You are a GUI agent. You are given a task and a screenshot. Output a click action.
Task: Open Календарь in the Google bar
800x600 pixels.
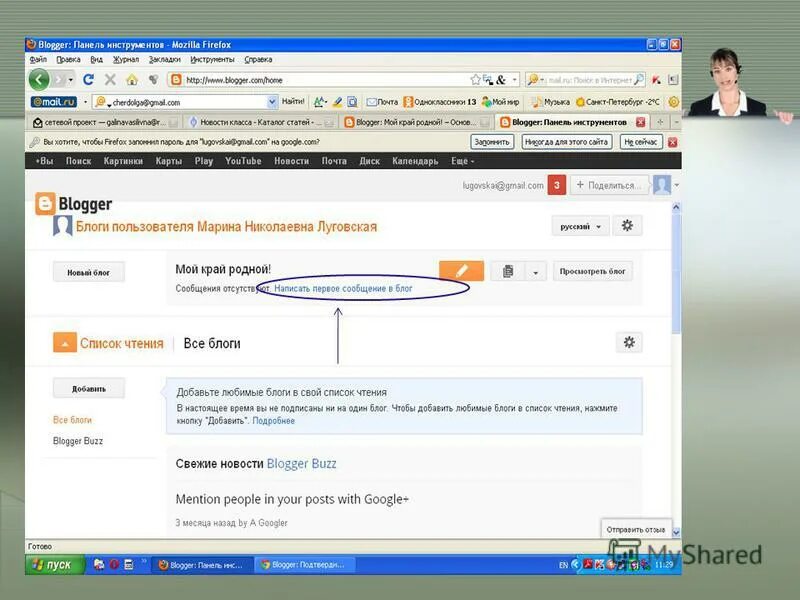tap(415, 161)
